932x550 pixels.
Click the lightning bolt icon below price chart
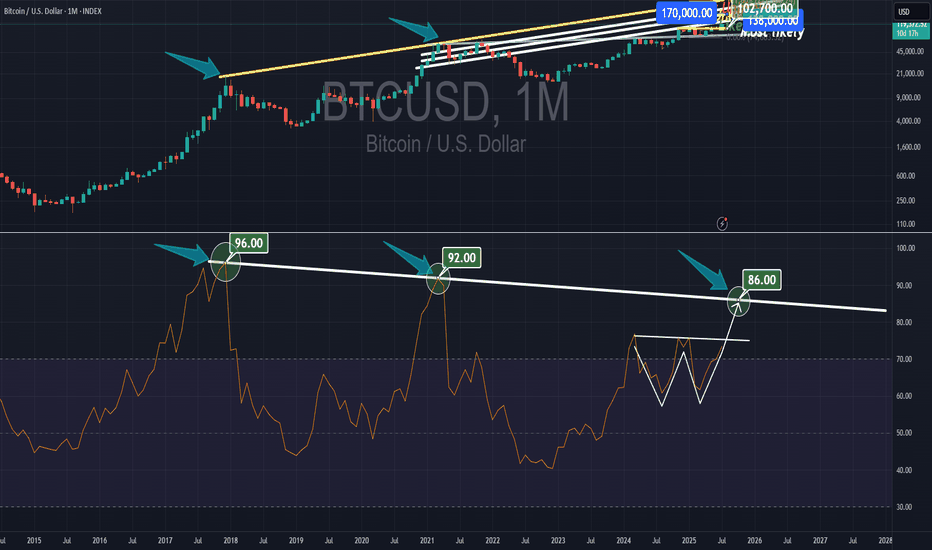(722, 224)
